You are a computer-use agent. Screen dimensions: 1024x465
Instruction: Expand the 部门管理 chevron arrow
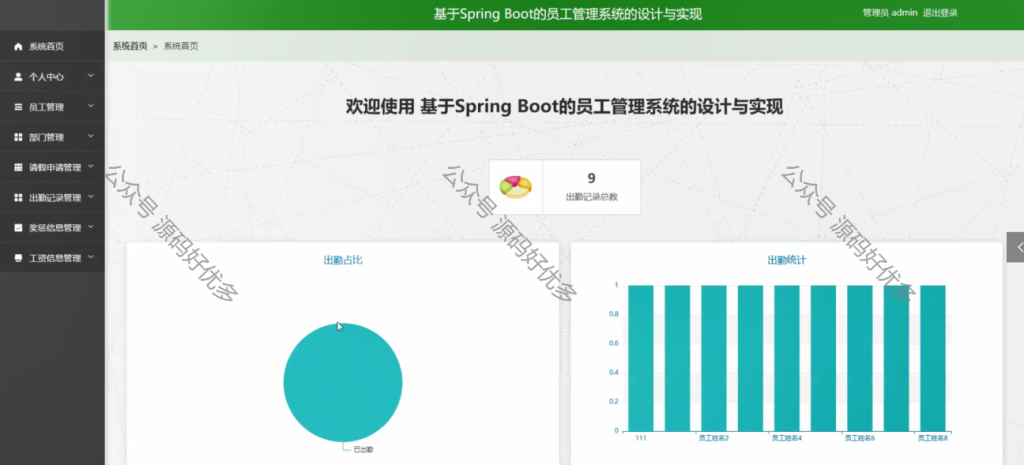coord(91,136)
